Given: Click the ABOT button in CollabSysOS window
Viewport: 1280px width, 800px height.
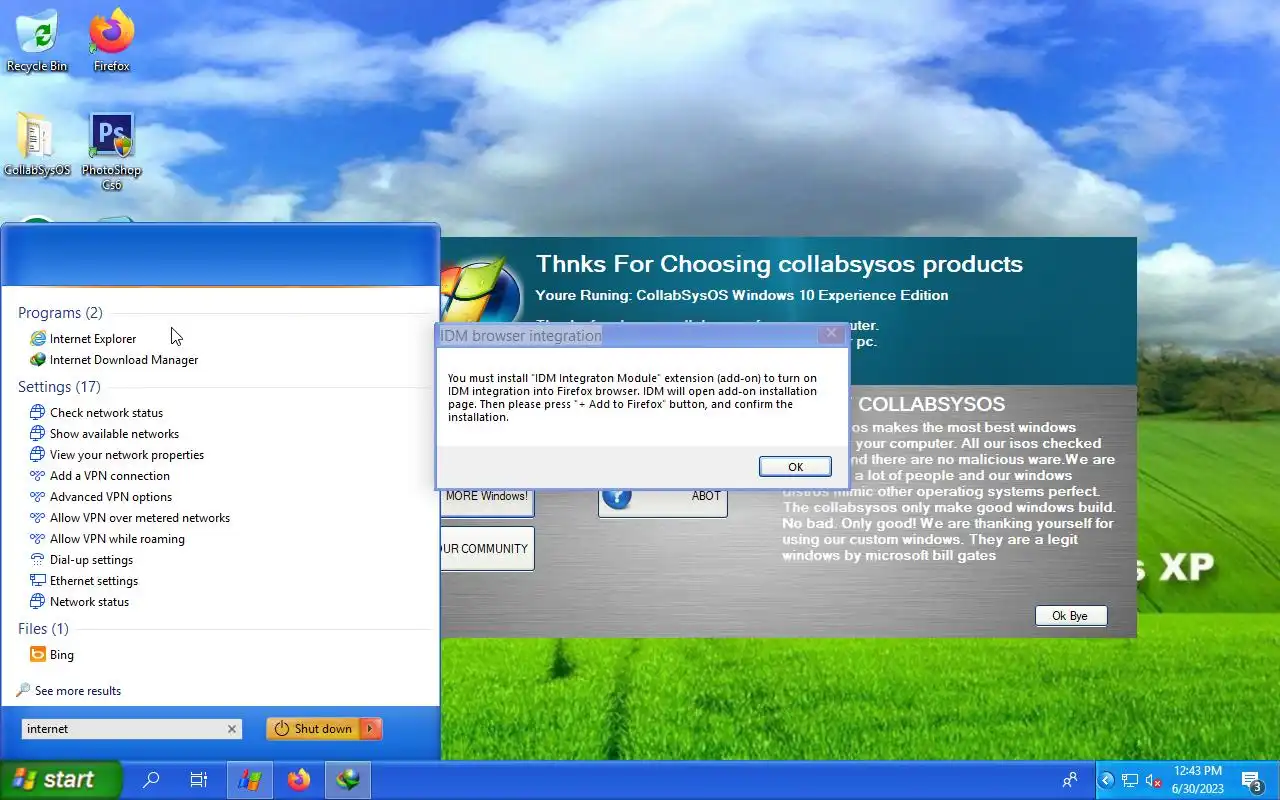Looking at the screenshot, I should coord(663,496).
